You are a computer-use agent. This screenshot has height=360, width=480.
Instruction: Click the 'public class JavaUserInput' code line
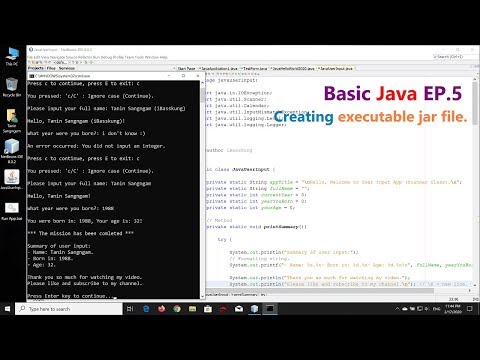coord(240,169)
